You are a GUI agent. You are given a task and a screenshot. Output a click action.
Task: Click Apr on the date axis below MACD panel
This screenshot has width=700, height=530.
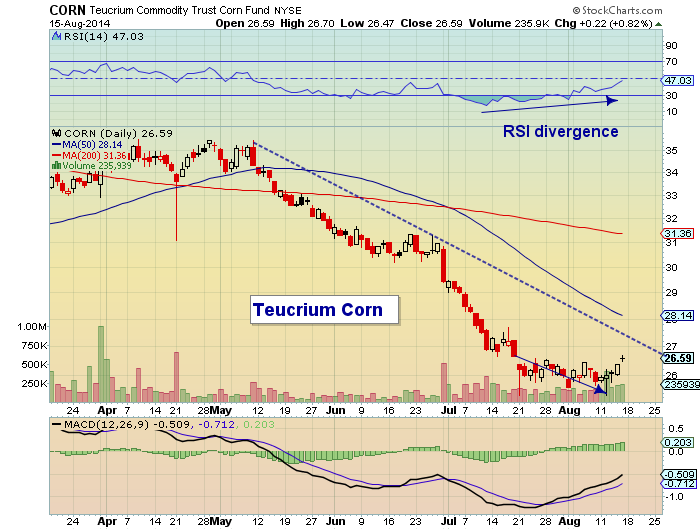point(107,521)
